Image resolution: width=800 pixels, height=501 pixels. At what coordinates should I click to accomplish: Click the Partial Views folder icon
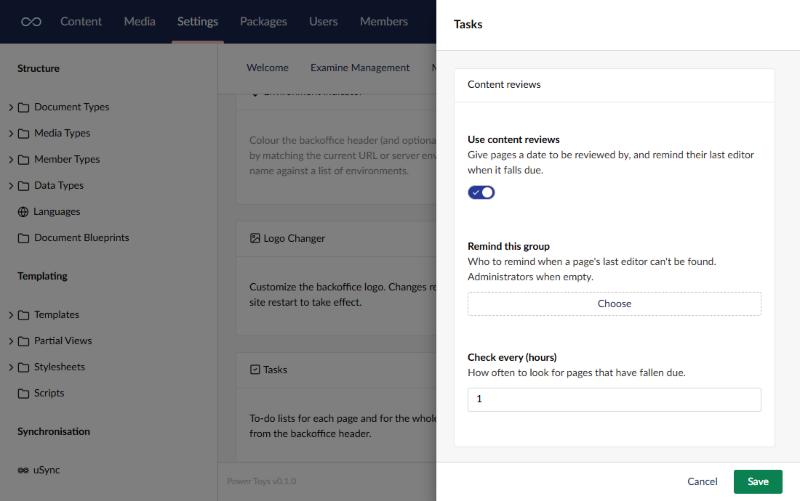(x=23, y=341)
